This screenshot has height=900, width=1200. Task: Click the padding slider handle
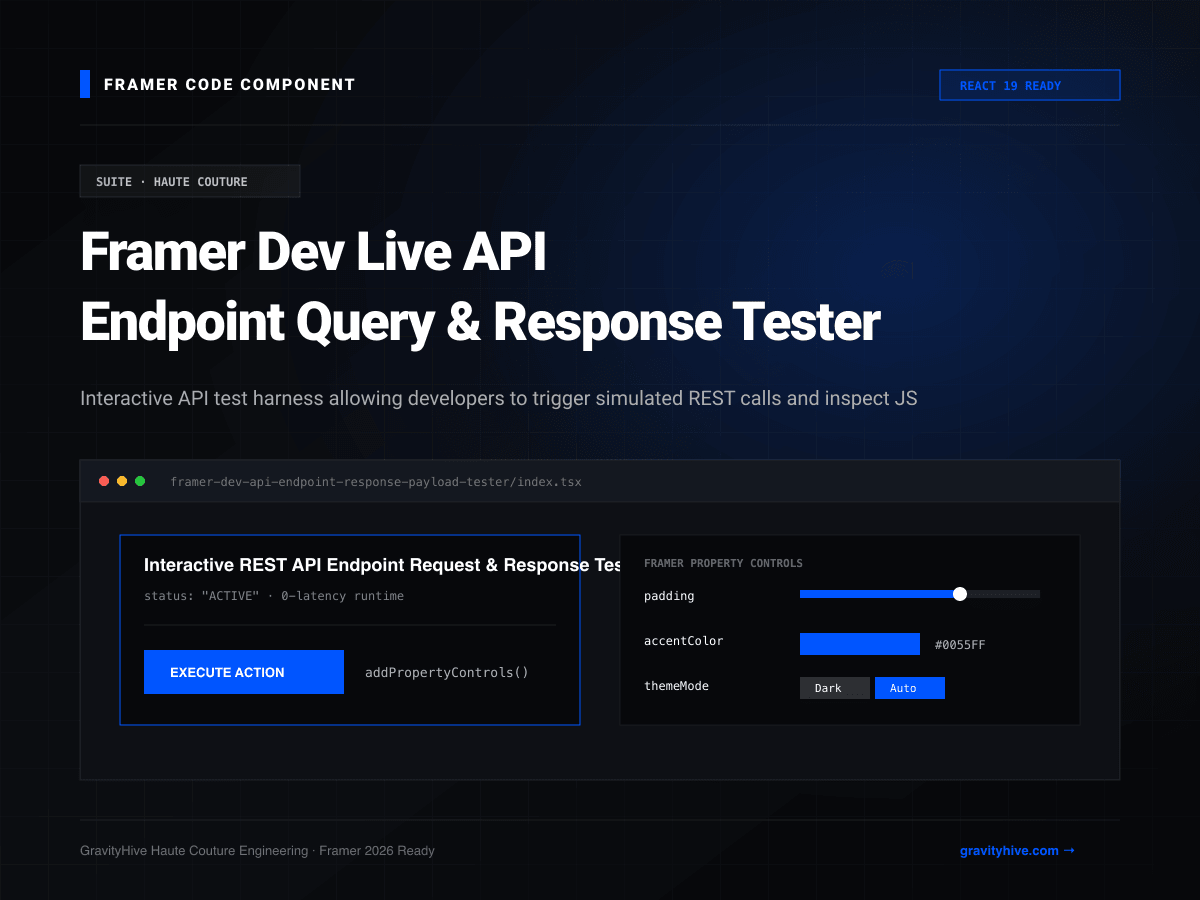(x=960, y=594)
